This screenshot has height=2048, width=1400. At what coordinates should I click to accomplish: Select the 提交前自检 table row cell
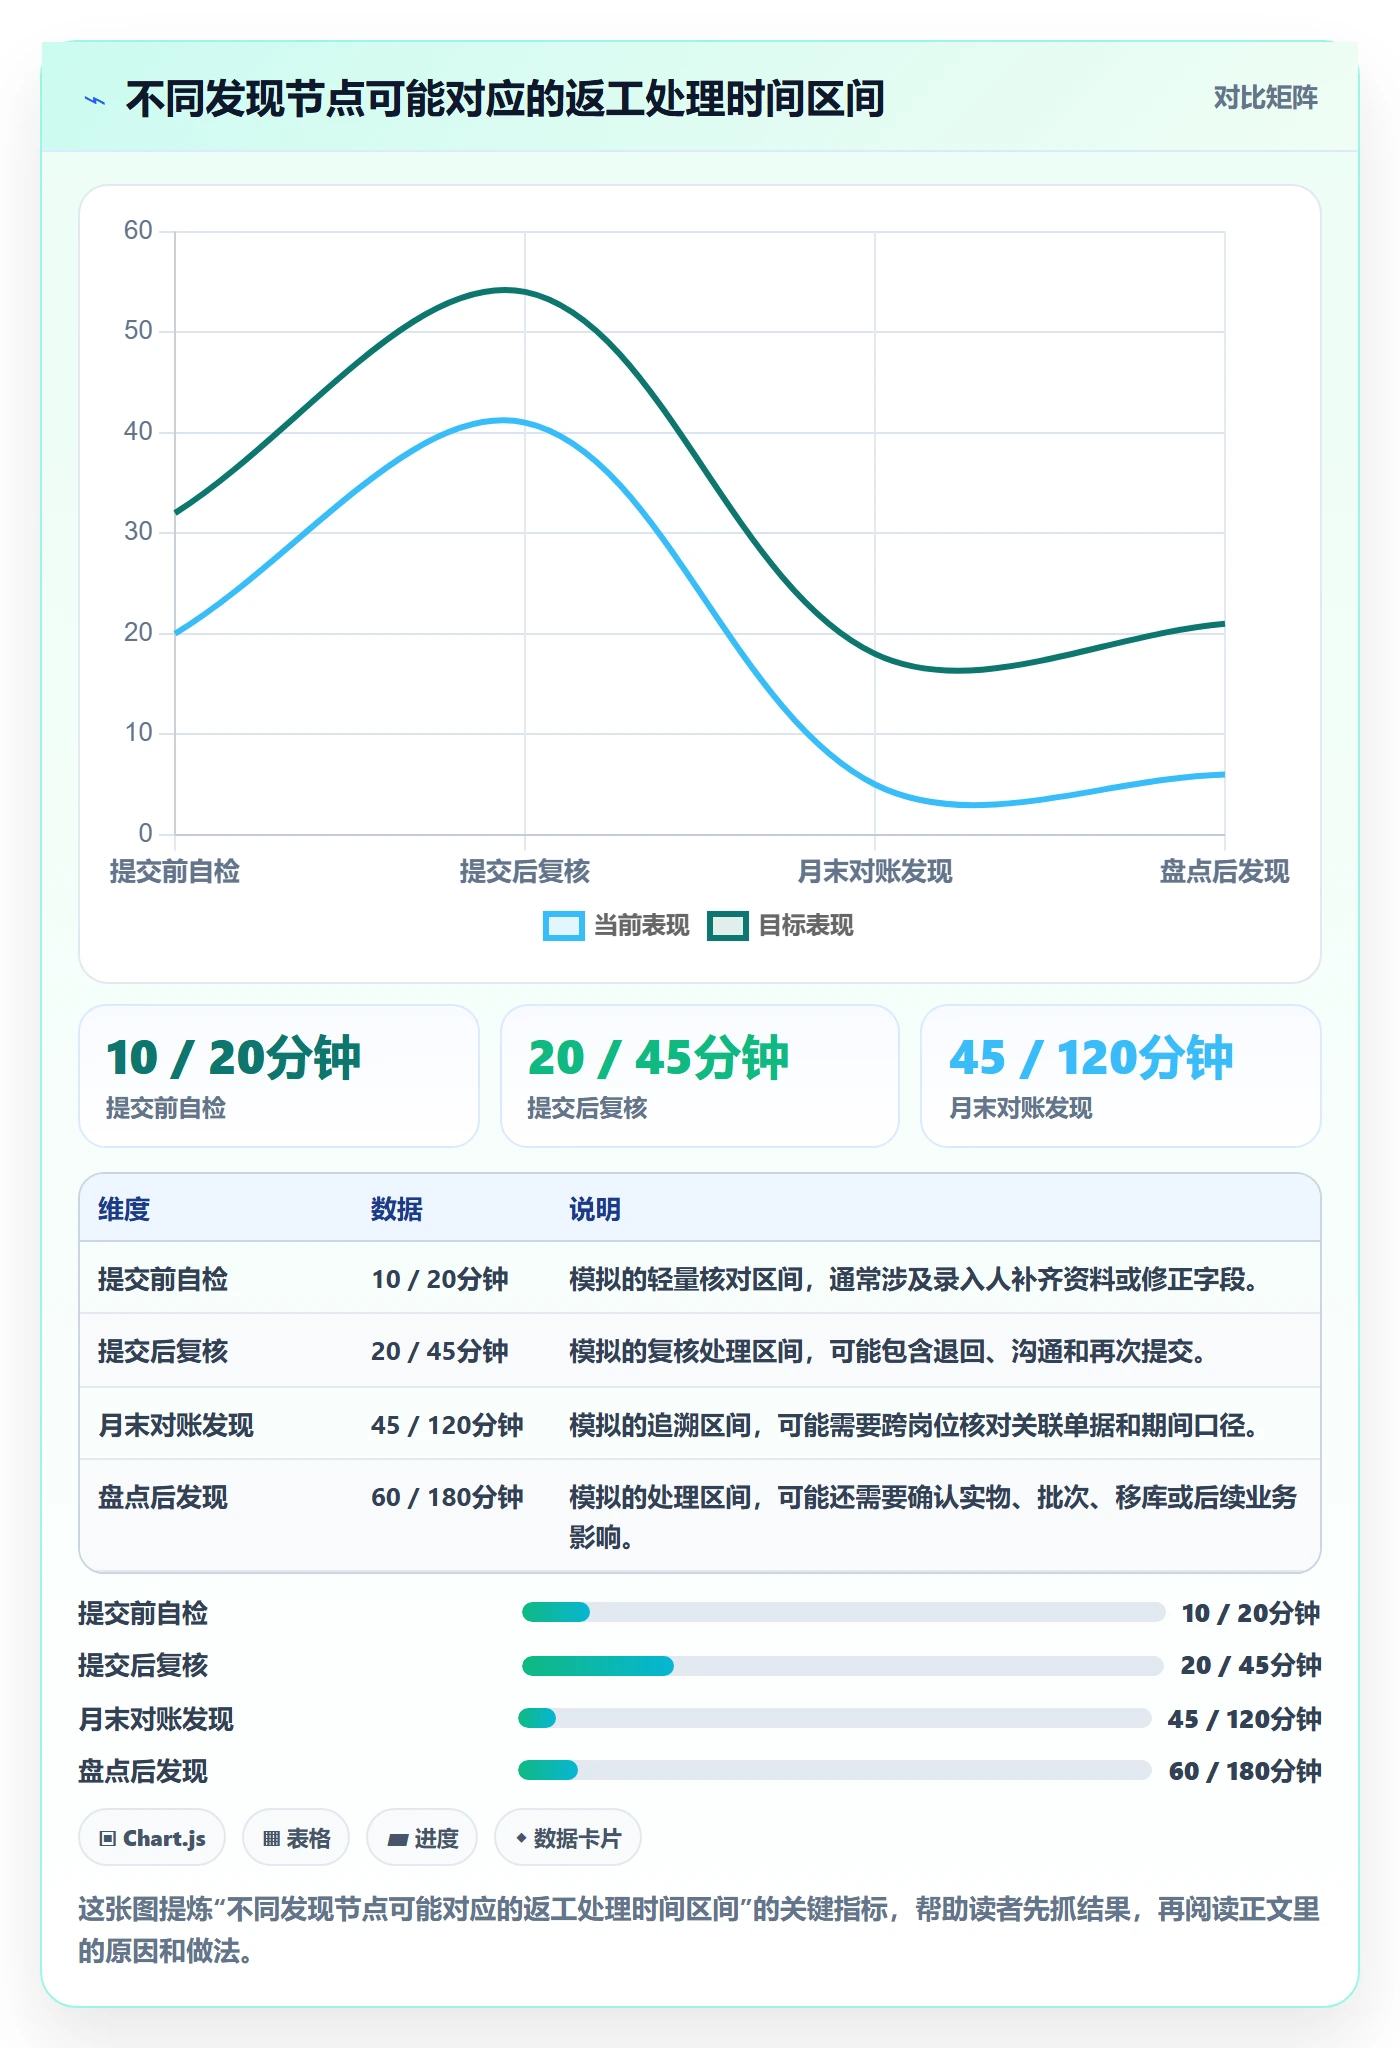click(163, 1279)
